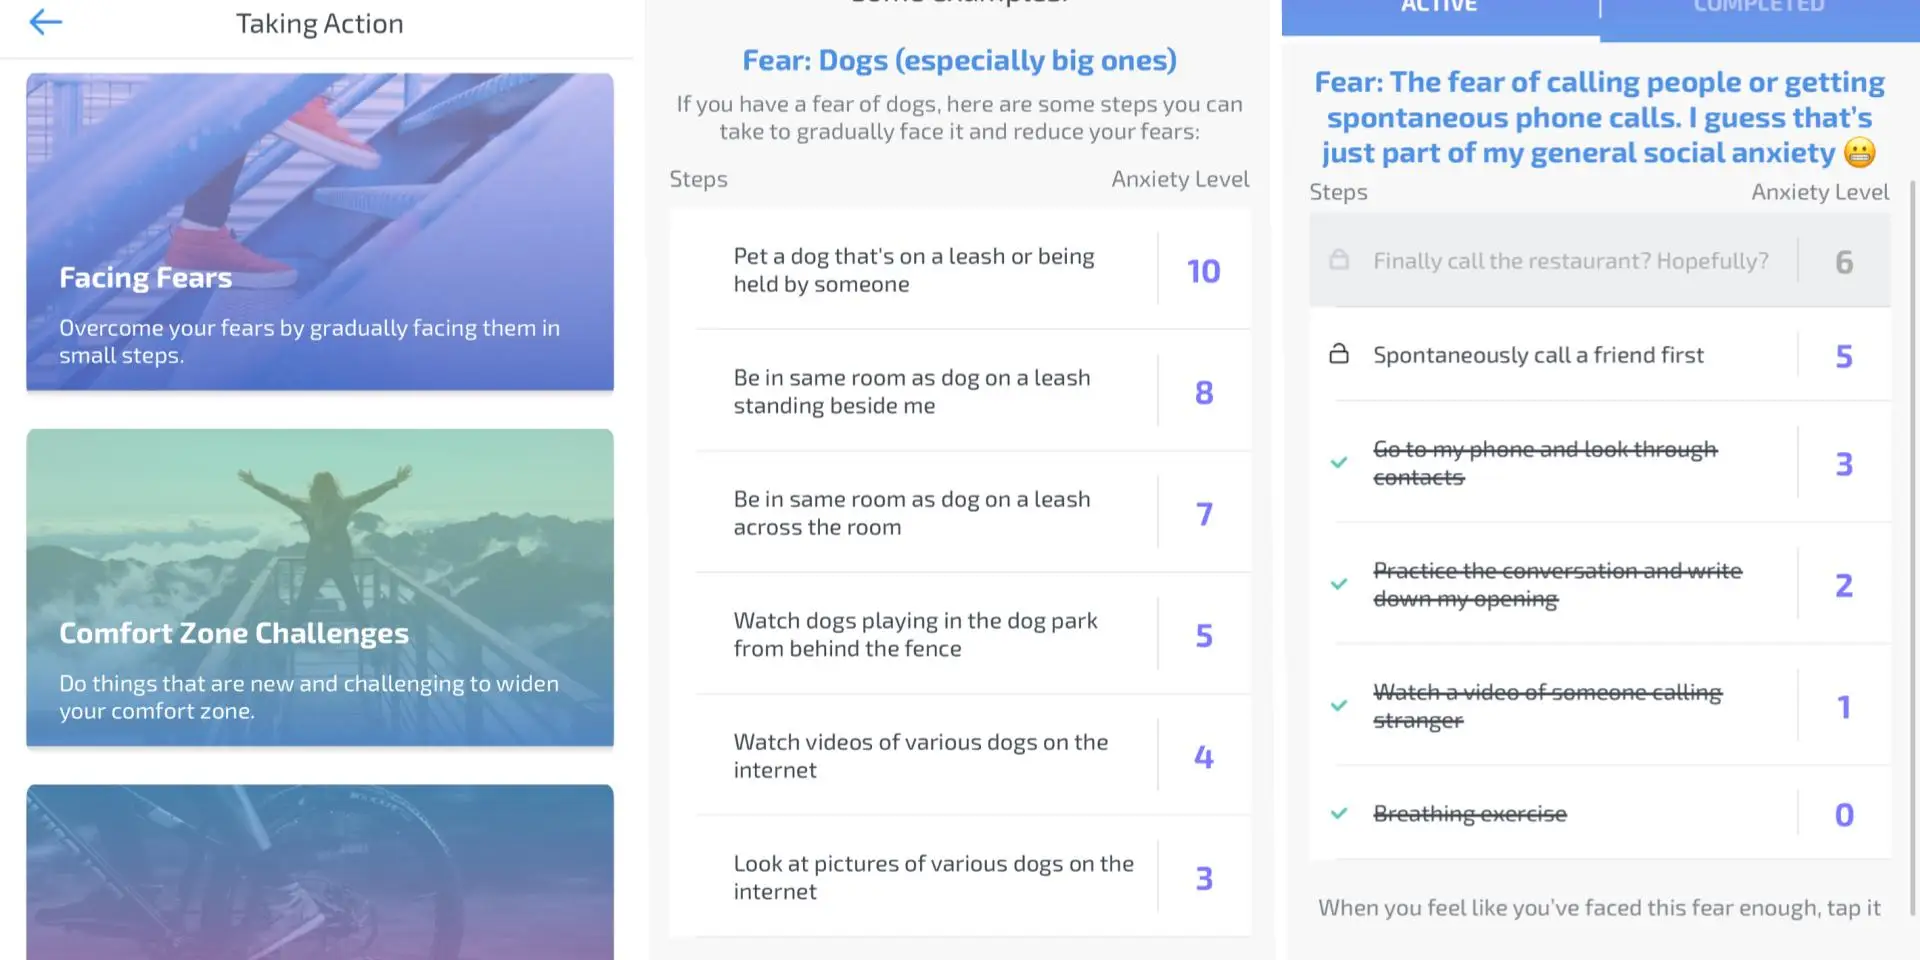Image resolution: width=1920 pixels, height=960 pixels.
Task: Uncheck the 'Breathing exercise' step checkmark
Action: (1339, 813)
